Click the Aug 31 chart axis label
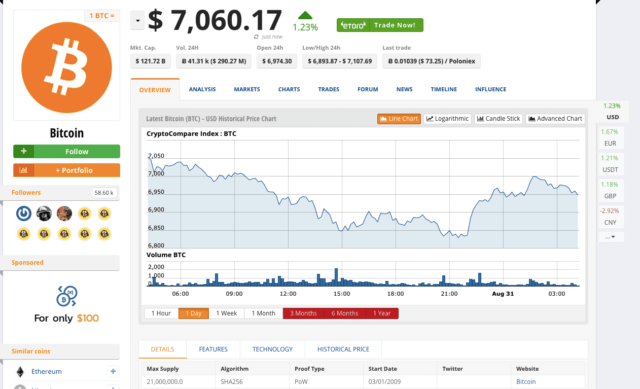 pos(502,294)
